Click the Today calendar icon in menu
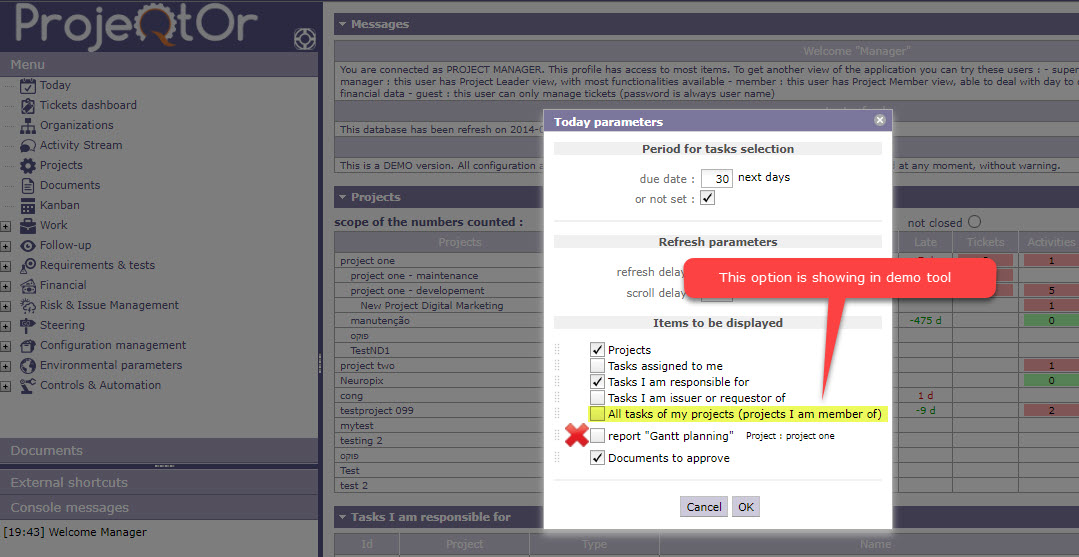The width and height of the screenshot is (1079, 557). pos(28,86)
